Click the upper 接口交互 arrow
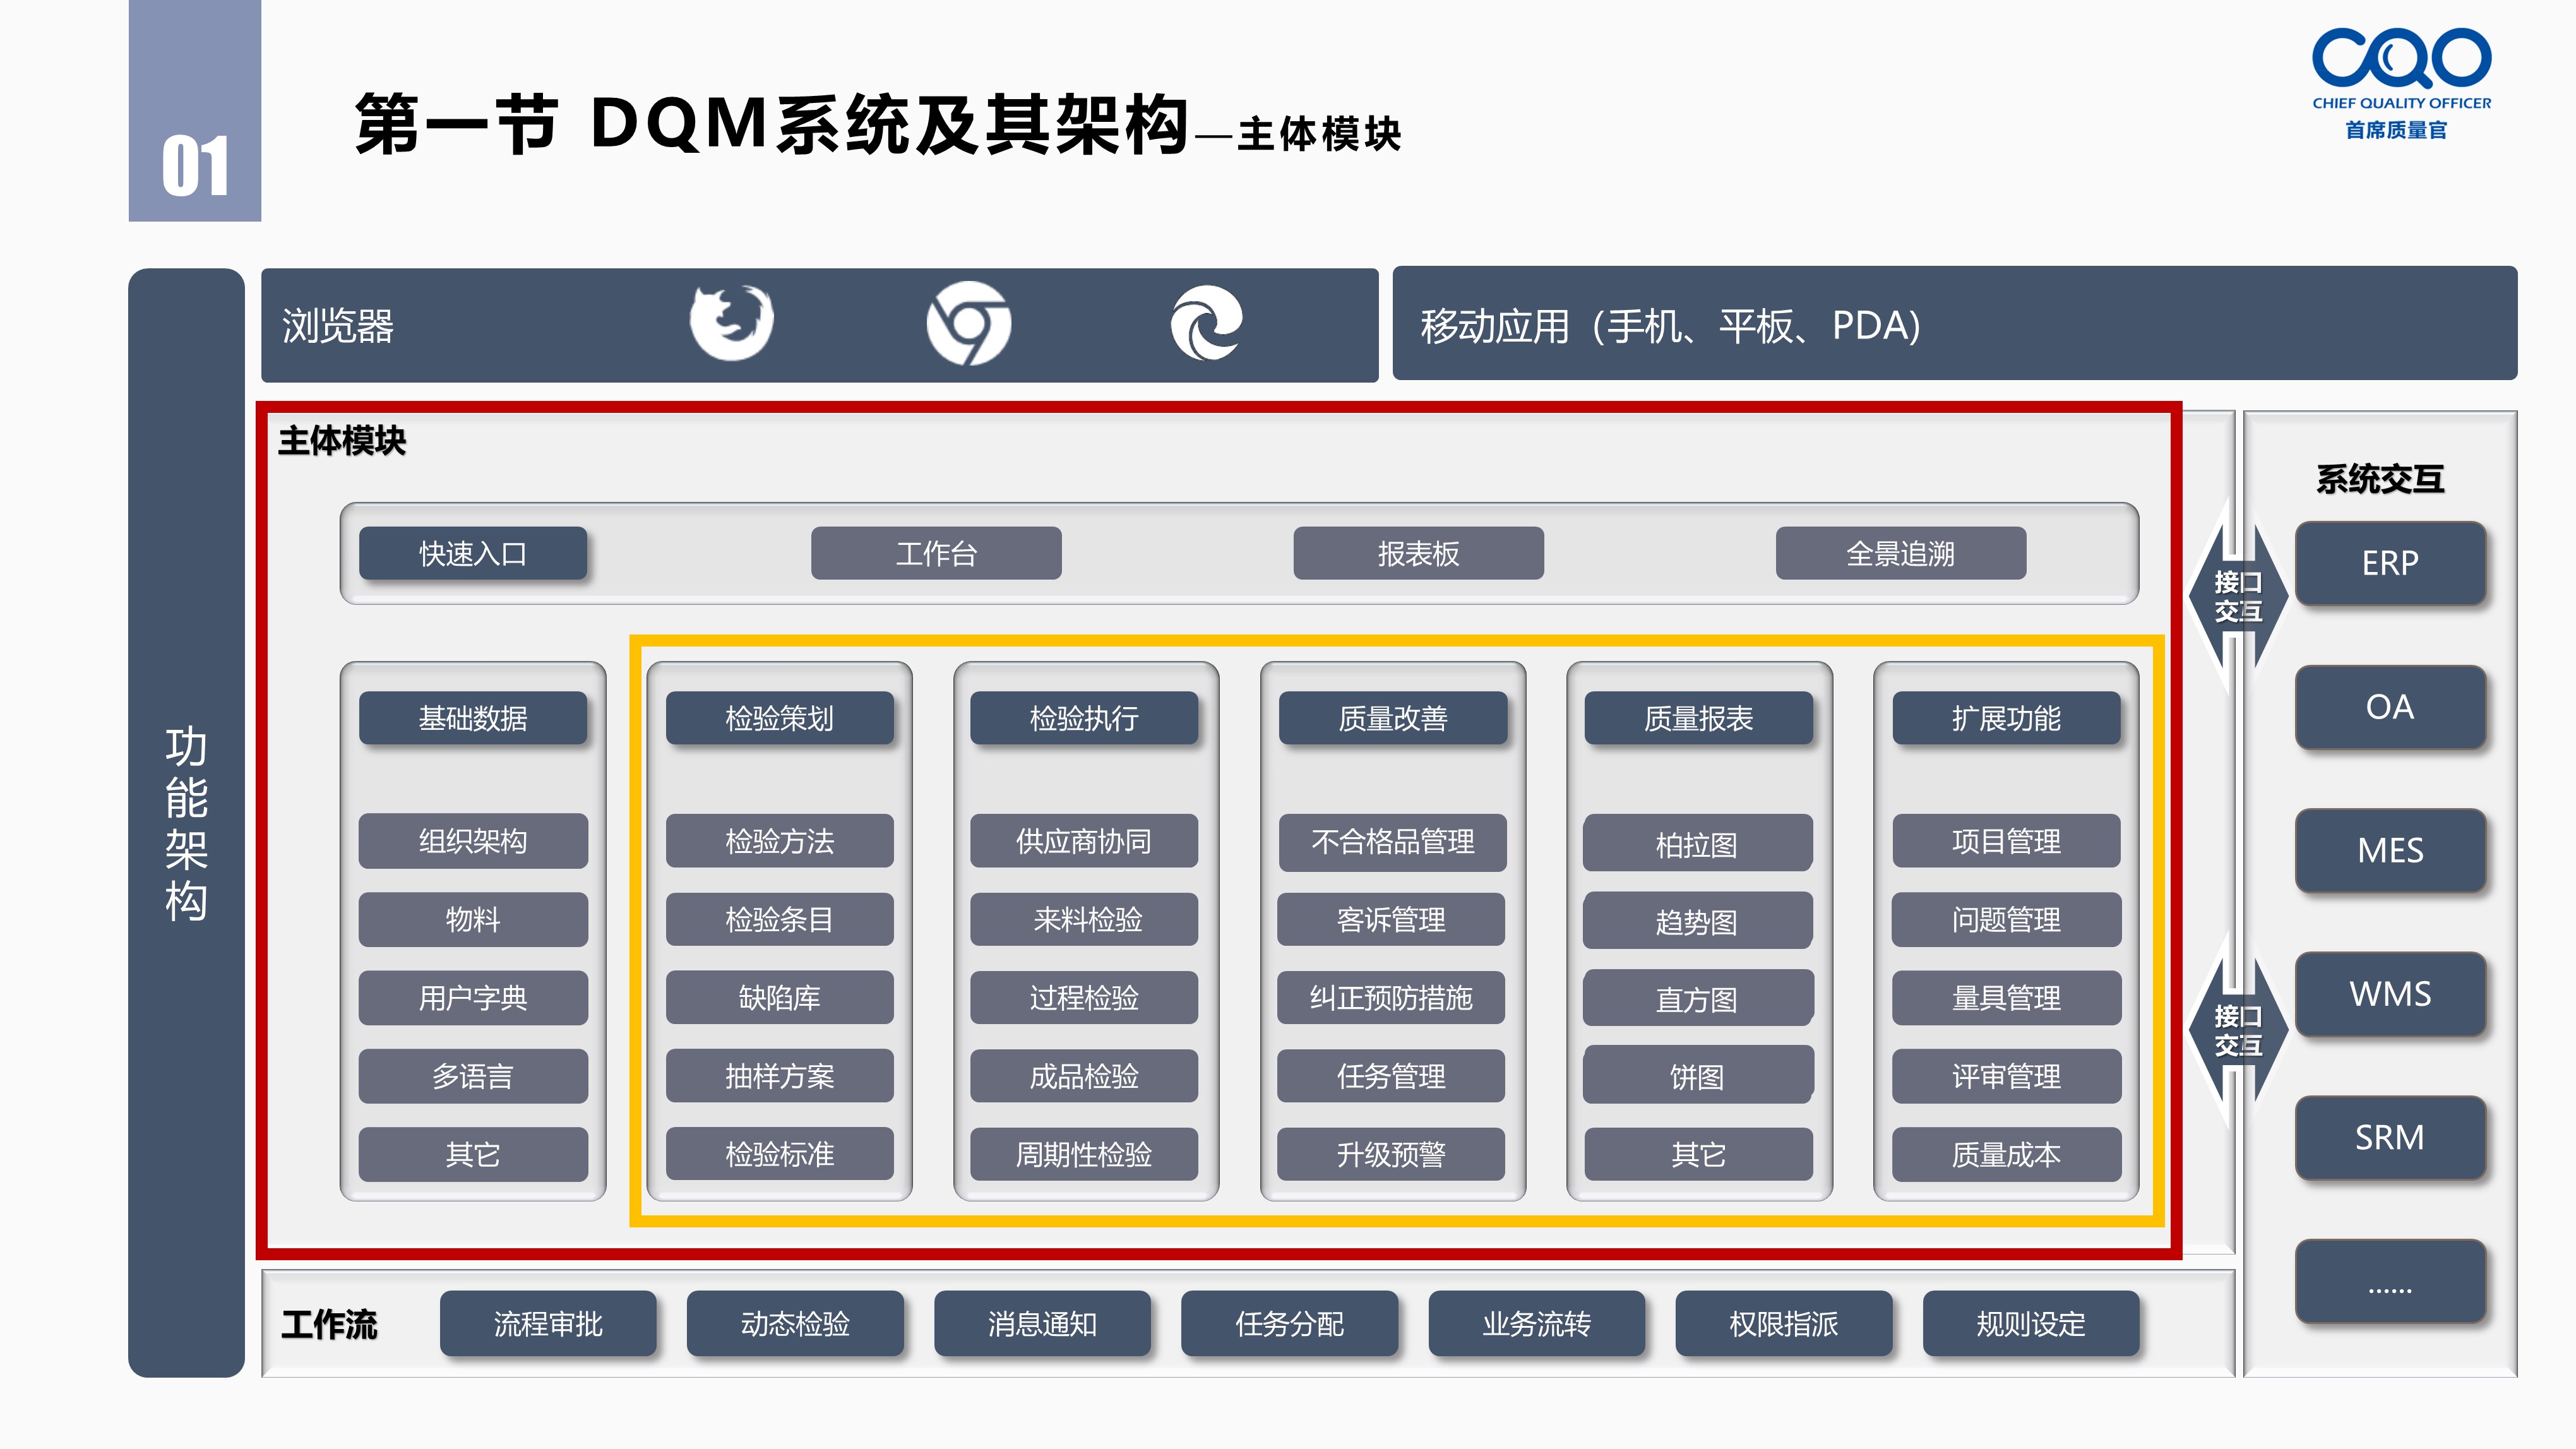Image resolution: width=2576 pixels, height=1449 pixels. click(x=2238, y=596)
